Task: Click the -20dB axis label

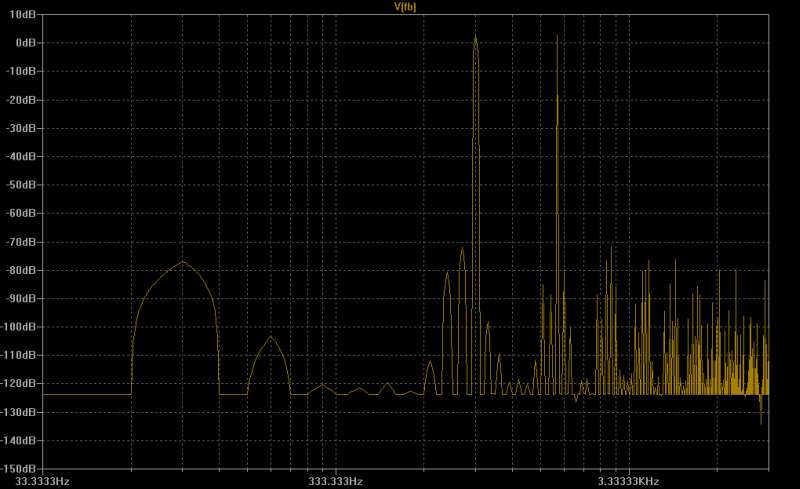Action: click(x=21, y=100)
